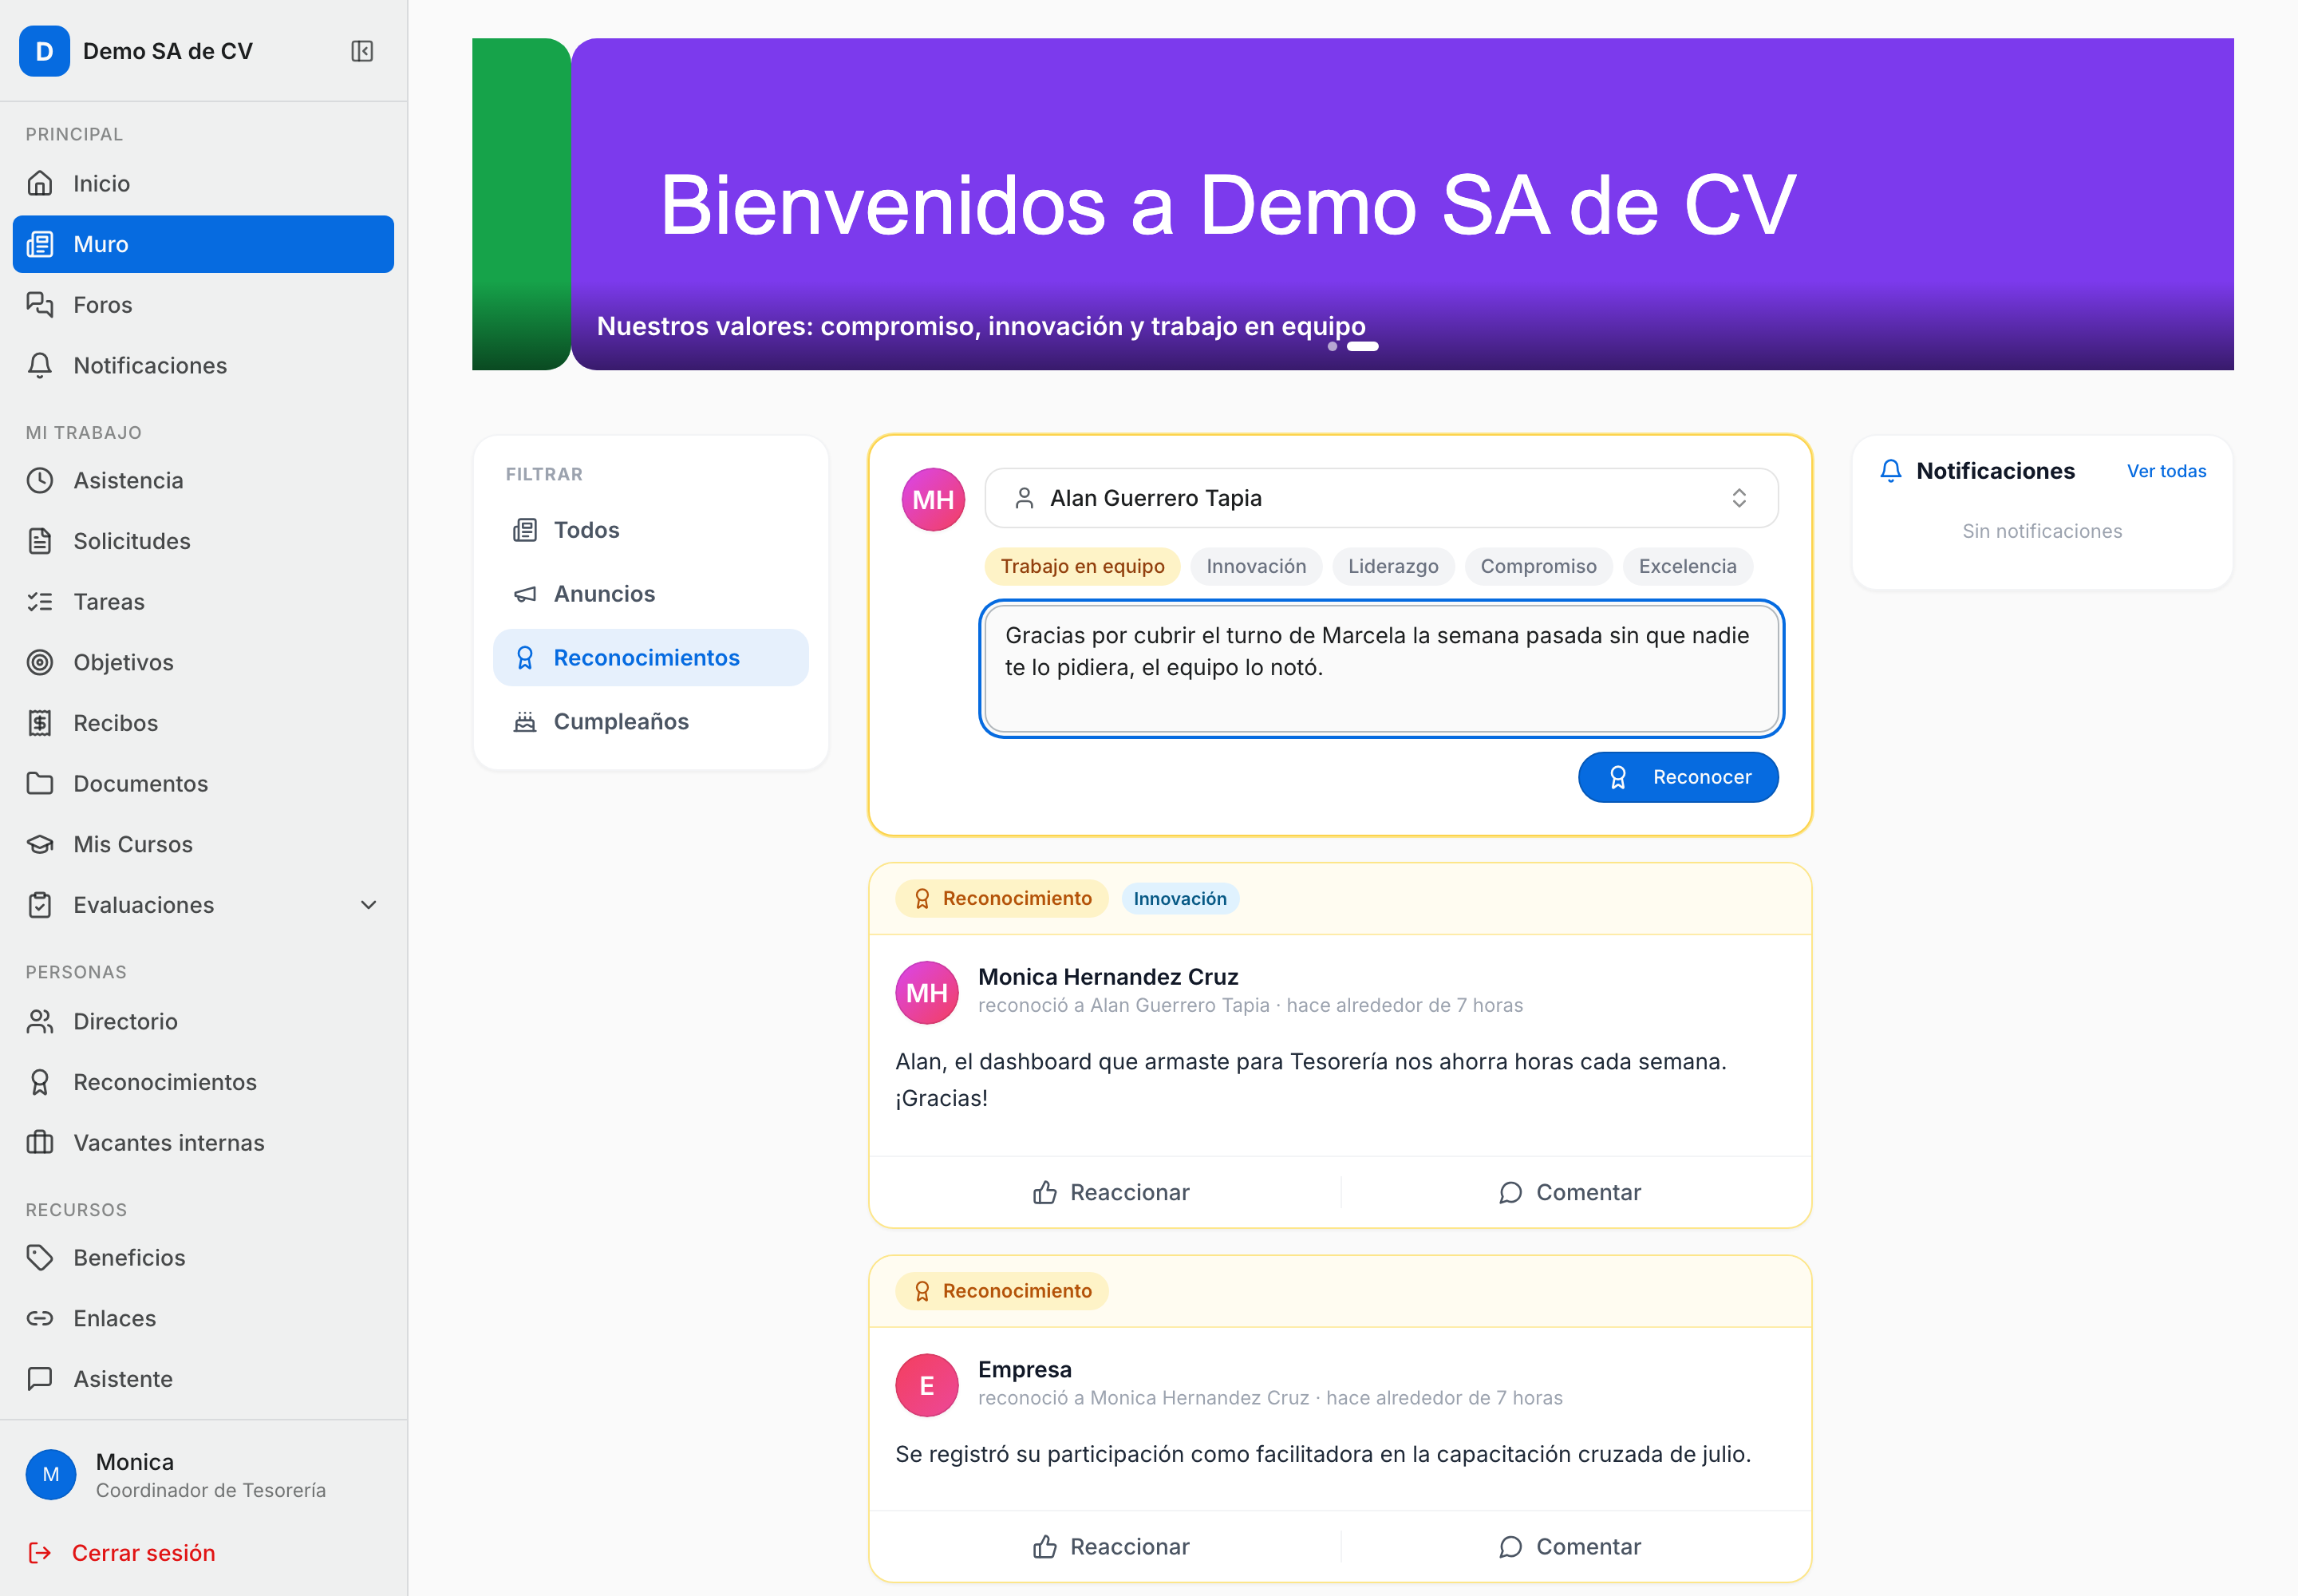This screenshot has width=2298, height=1596.
Task: Click the Documentos folder icon
Action: [40, 783]
